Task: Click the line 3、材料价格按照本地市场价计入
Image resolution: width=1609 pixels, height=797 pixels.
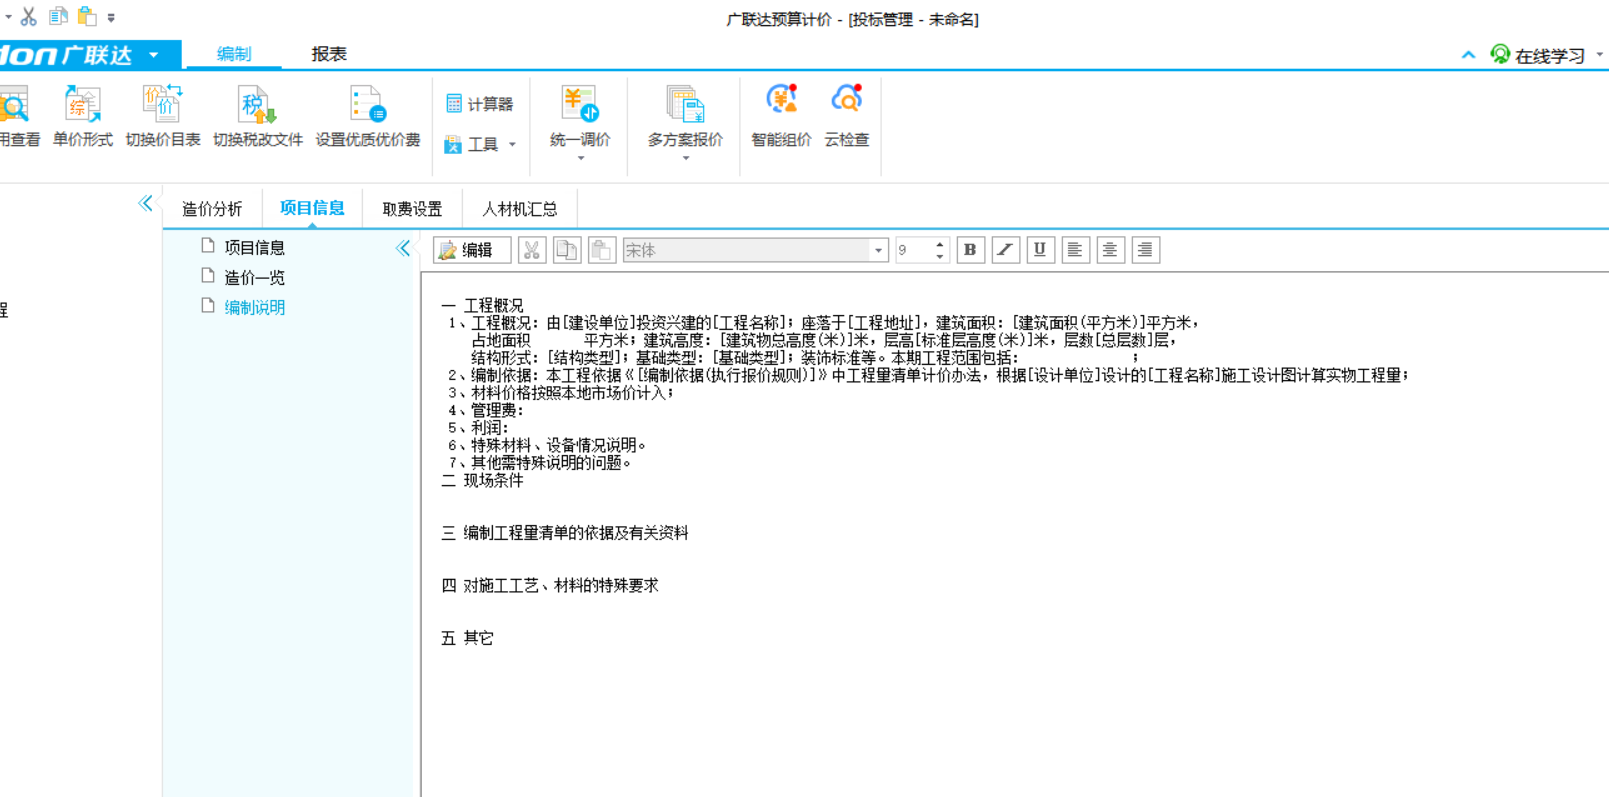Action: (x=561, y=393)
